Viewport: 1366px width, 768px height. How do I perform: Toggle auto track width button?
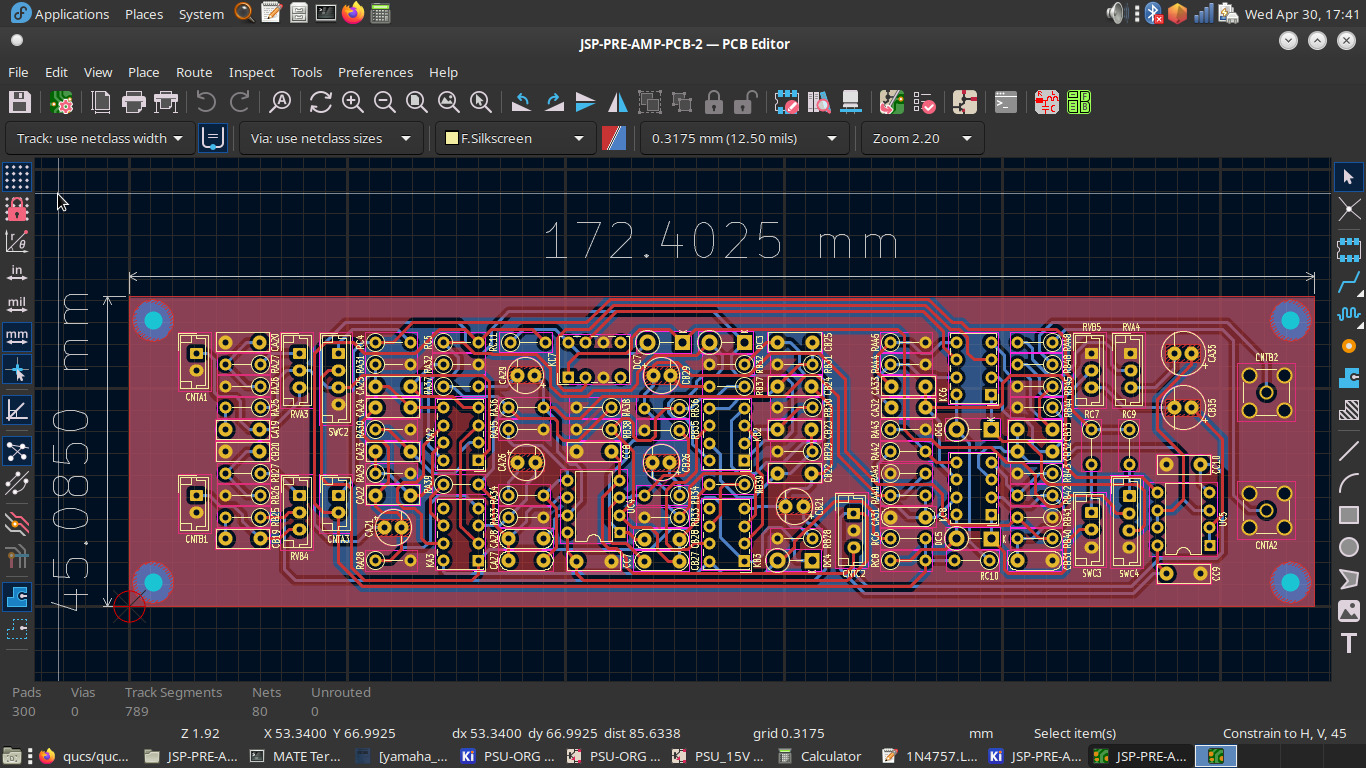pyautogui.click(x=213, y=138)
